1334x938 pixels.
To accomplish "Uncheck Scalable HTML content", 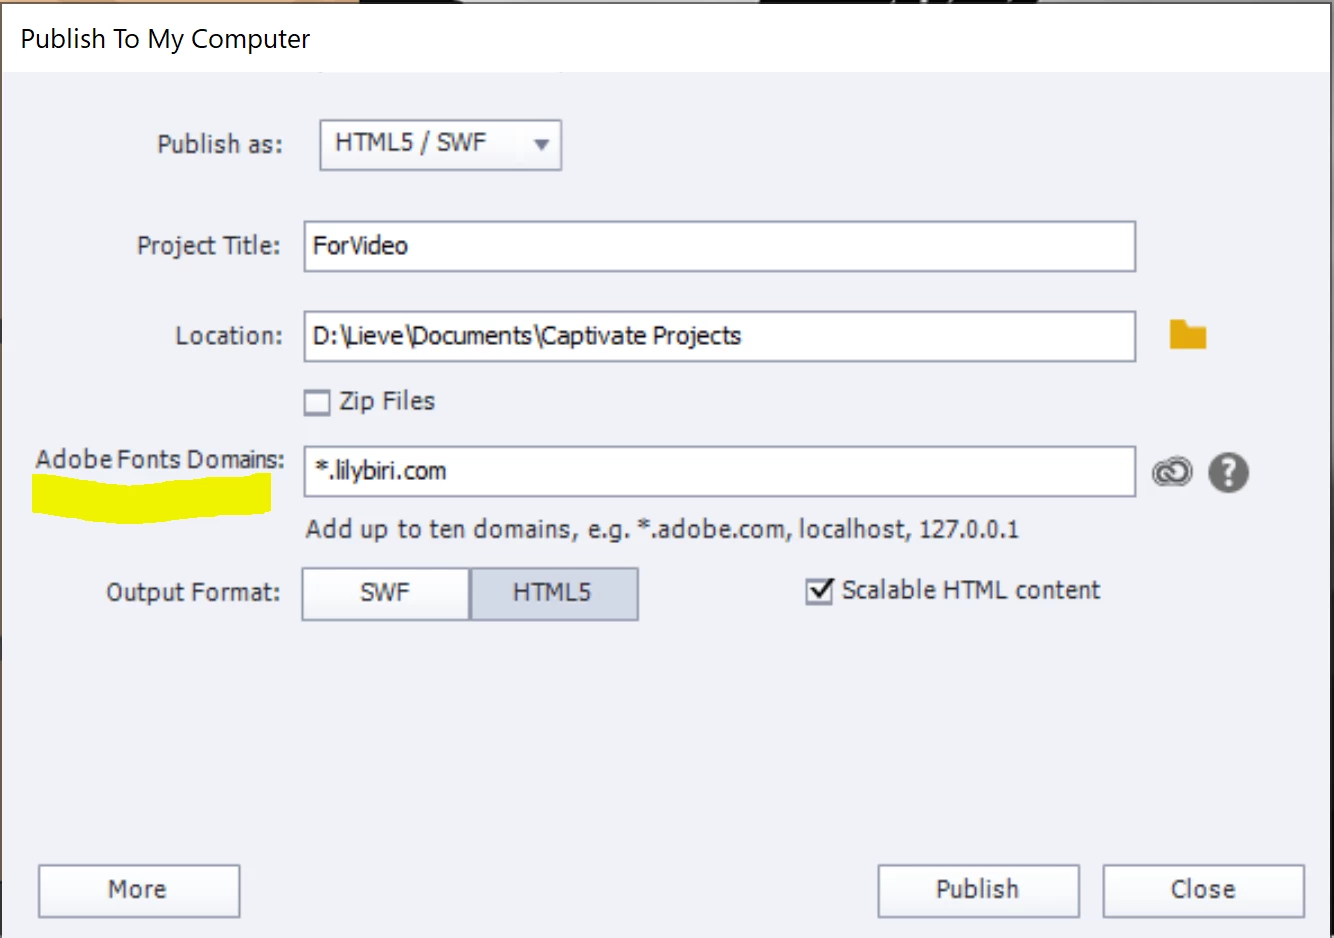I will (819, 591).
